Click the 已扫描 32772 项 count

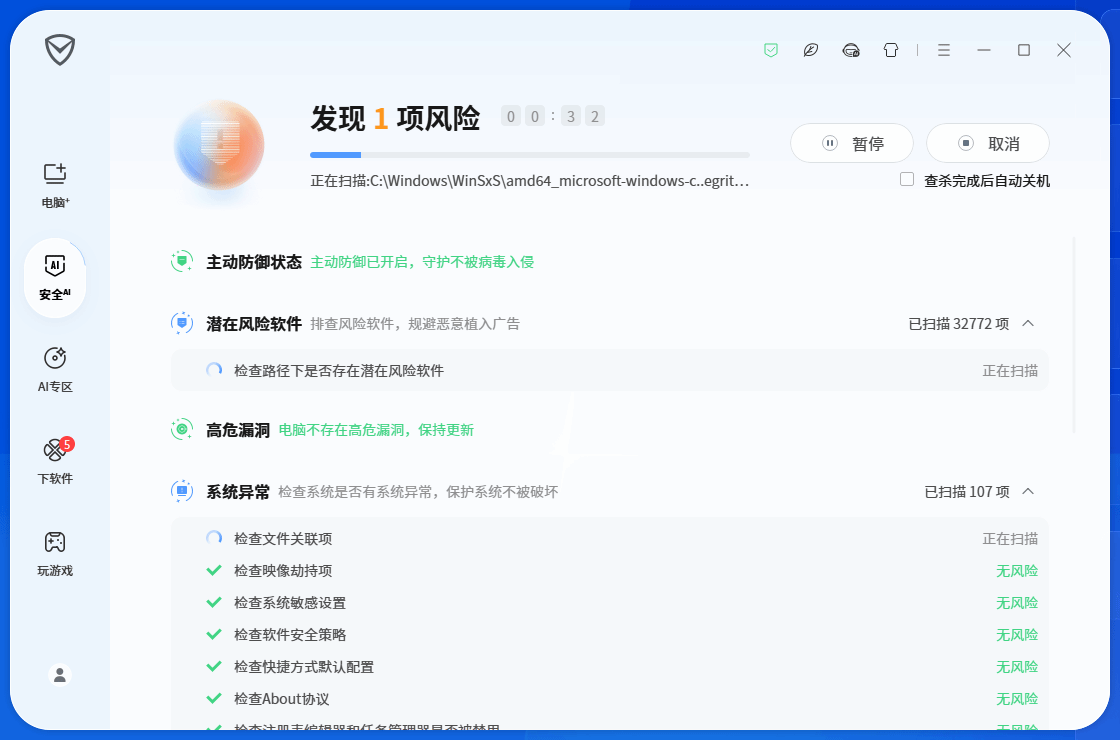pos(959,324)
